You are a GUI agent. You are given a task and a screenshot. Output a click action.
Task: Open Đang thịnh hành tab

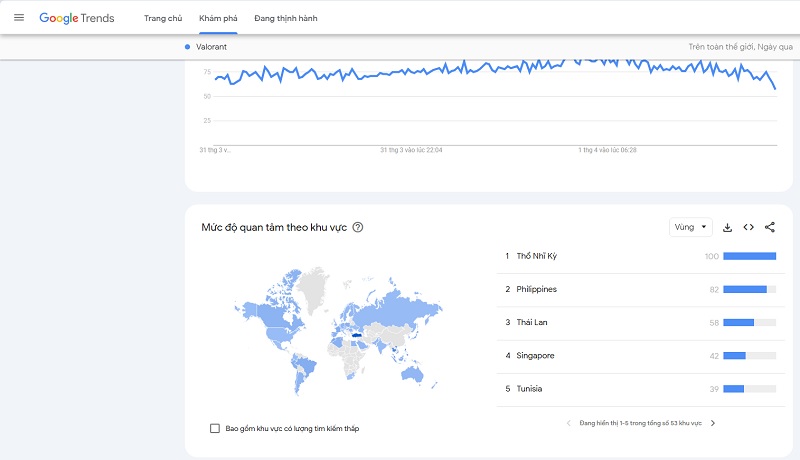286,18
